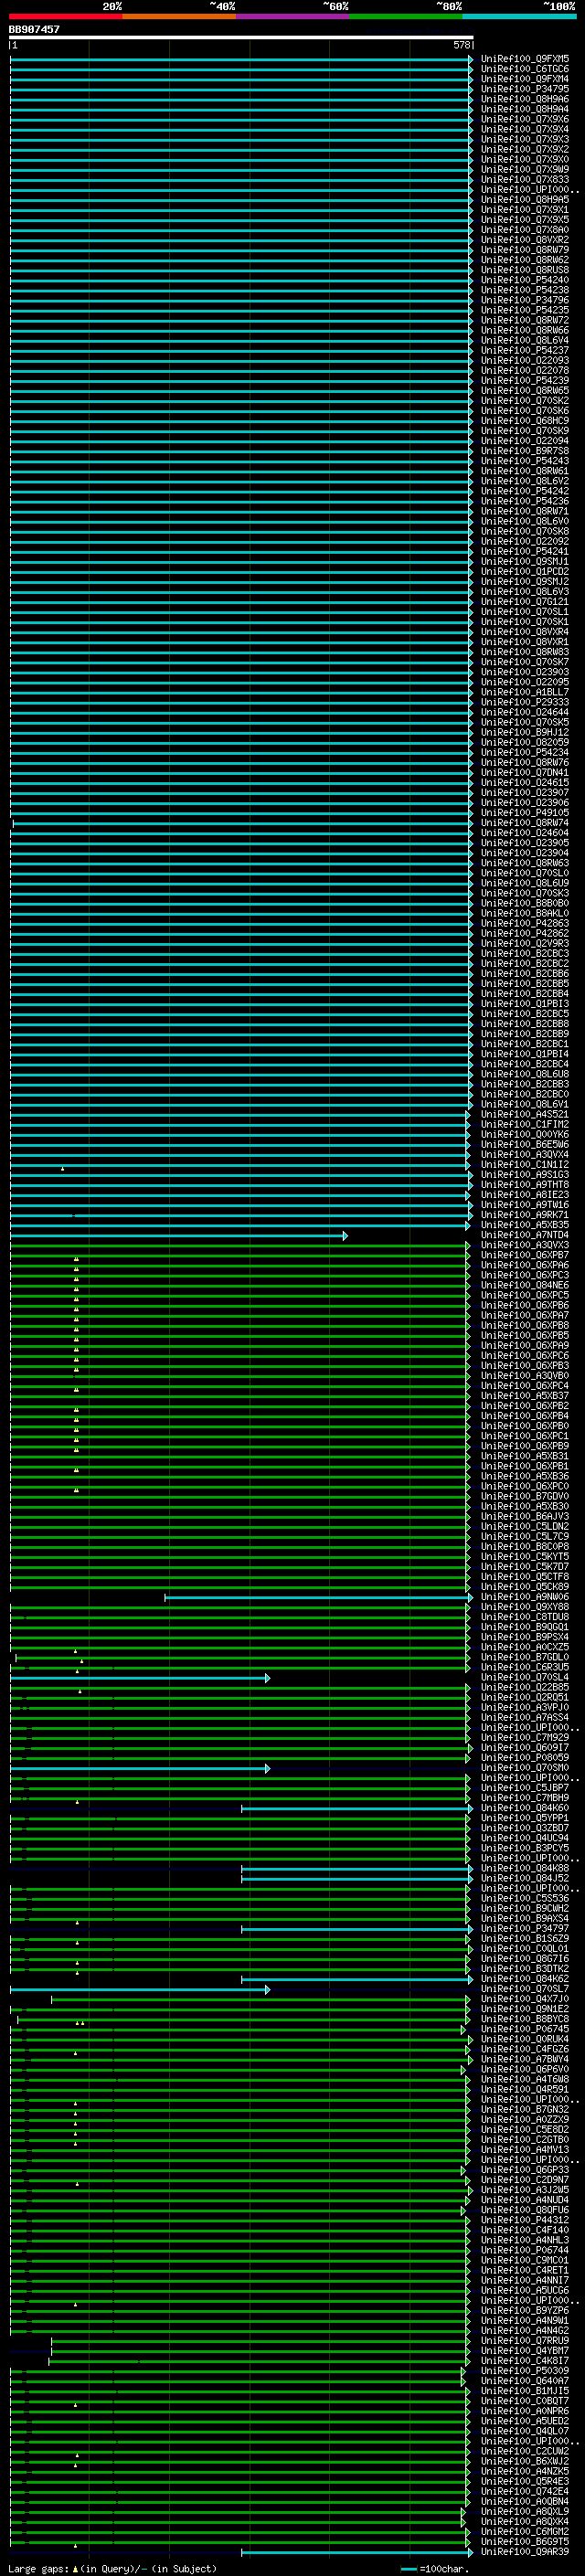The height and width of the screenshot is (2576, 585).
Task: Select hit label UniRef100_P34797
Action: (x=525, y=1929)
